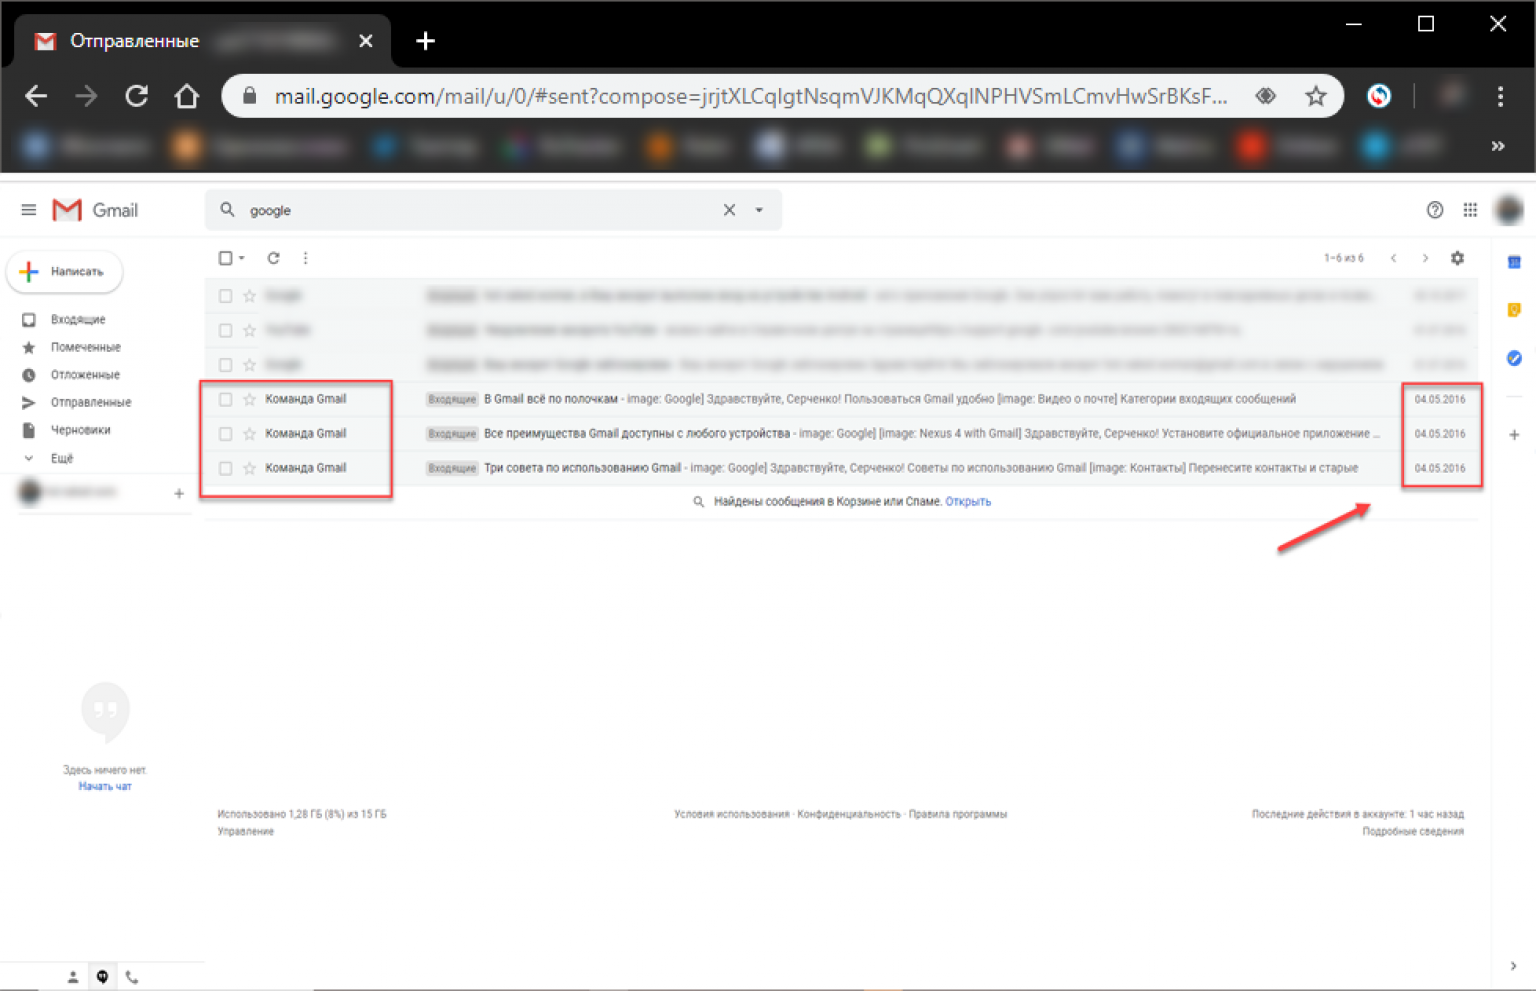The image size is (1536, 991).
Task: Open email 'Все преимущества Gmail доступны'
Action: [x=842, y=434]
